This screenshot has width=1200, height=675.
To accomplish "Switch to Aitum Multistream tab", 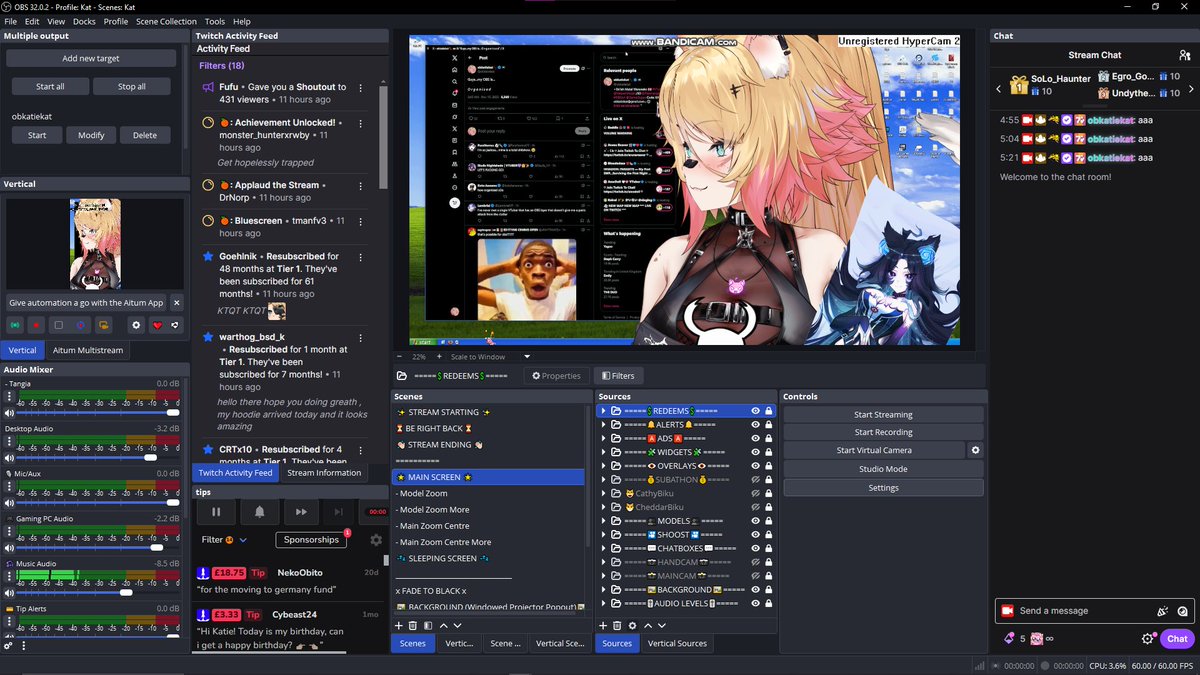I will click(x=88, y=351).
